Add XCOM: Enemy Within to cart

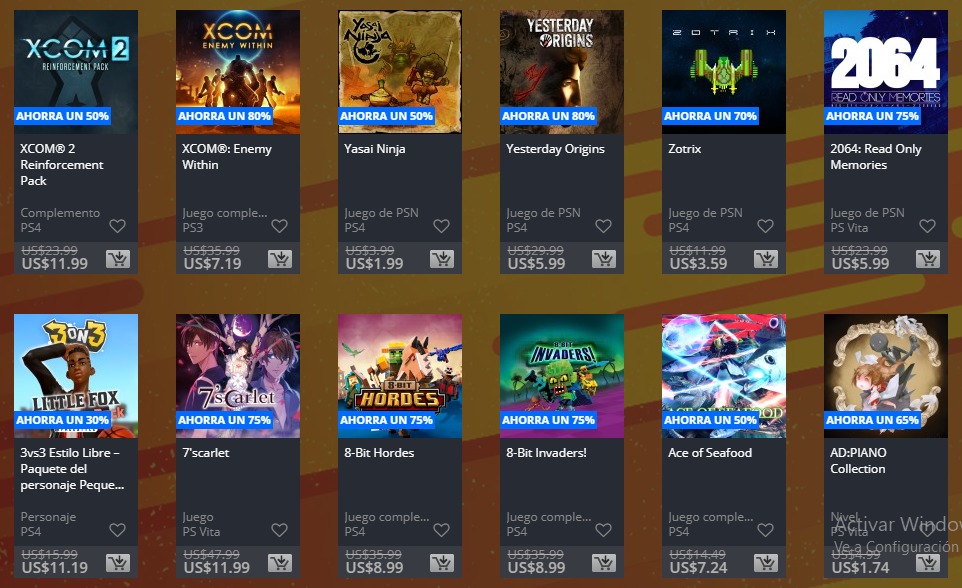point(279,259)
